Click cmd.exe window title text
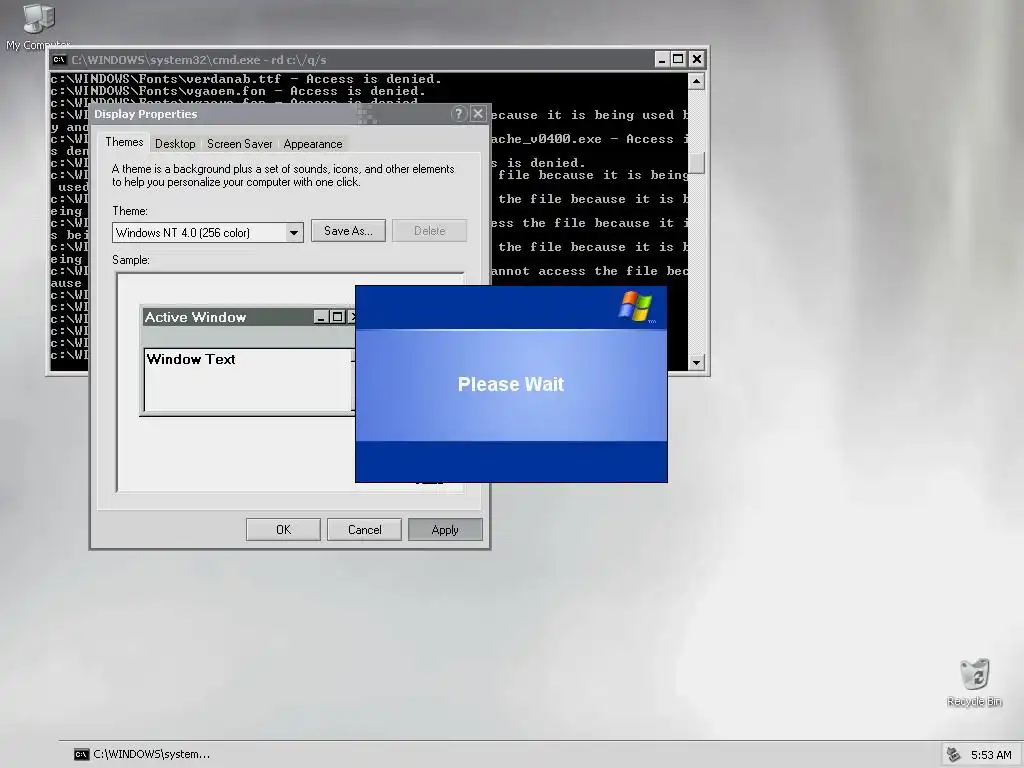 pyautogui.click(x=199, y=59)
